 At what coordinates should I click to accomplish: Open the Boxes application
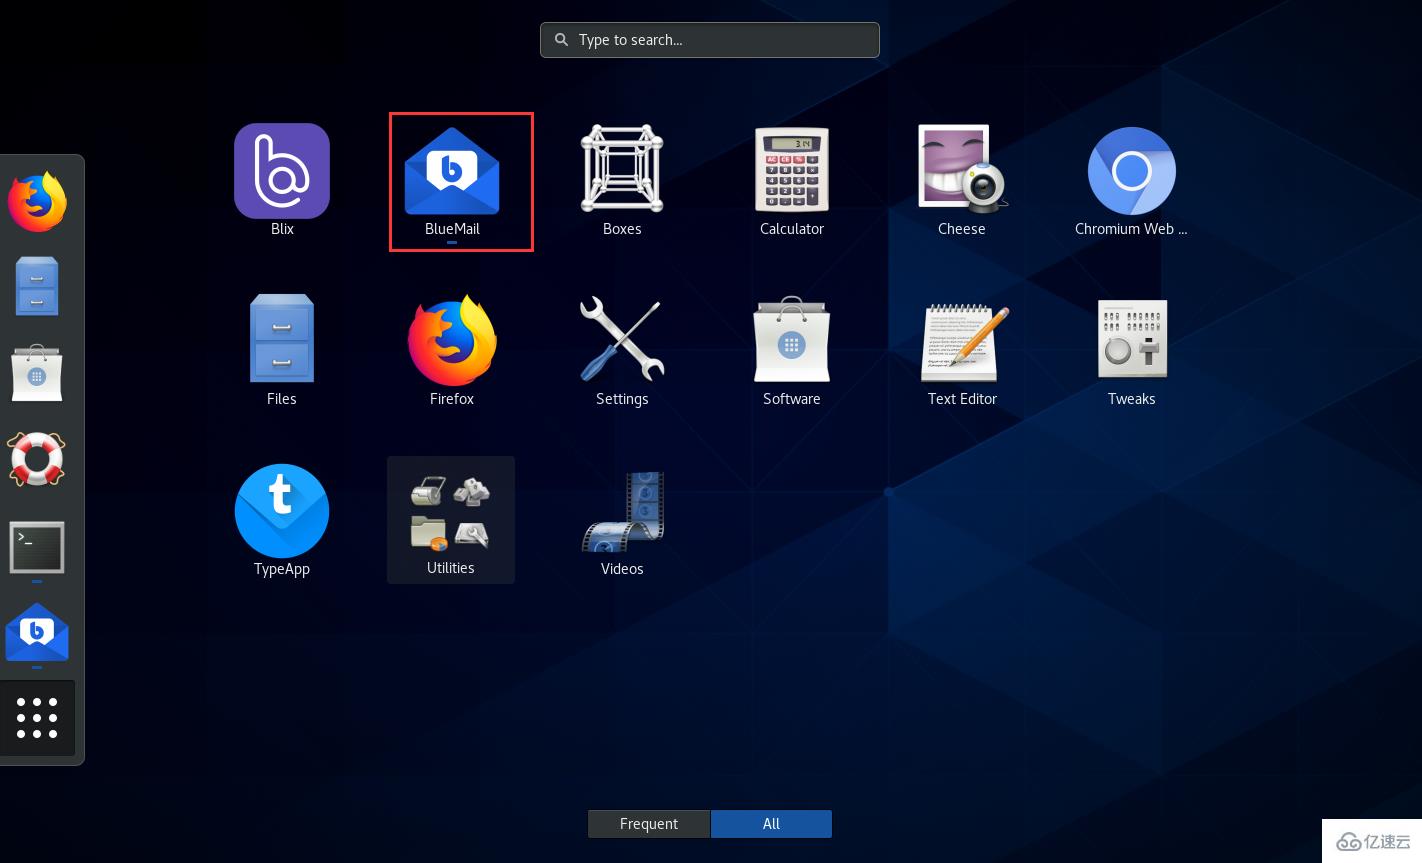622,168
